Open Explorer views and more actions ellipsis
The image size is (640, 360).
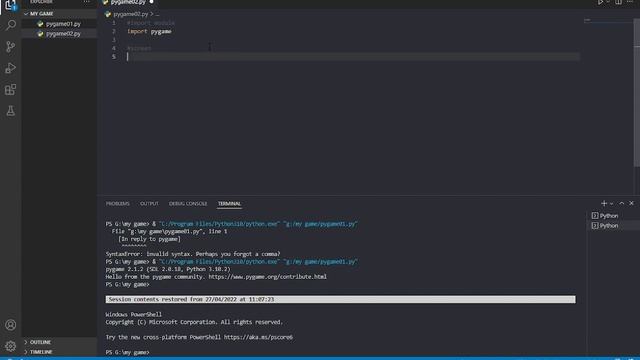86,2
